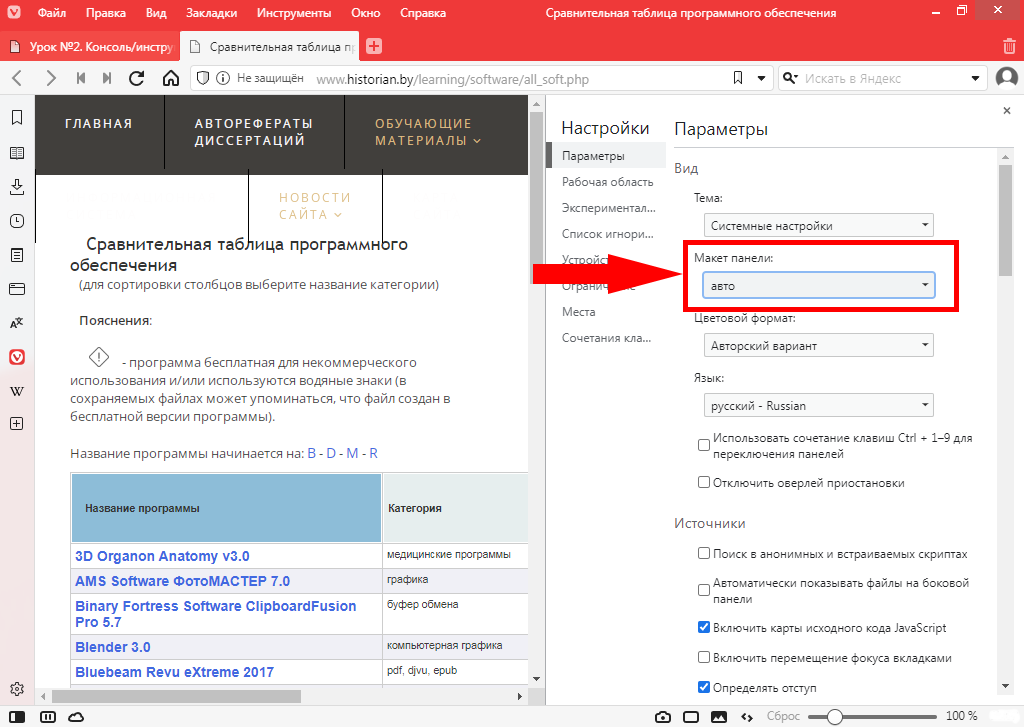This screenshot has height=727, width=1024.
Task: Open the Downloads panel in sidebar
Action: coord(17,187)
